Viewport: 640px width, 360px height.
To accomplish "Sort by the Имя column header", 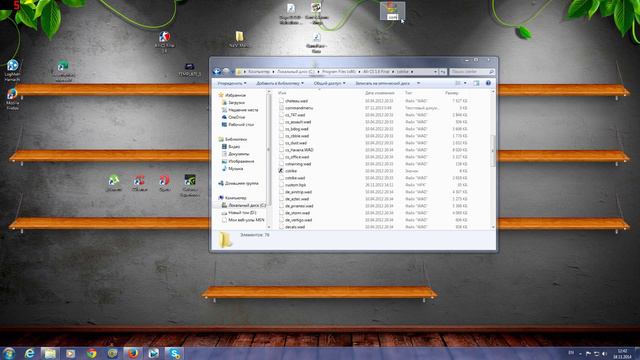I will click(282, 93).
